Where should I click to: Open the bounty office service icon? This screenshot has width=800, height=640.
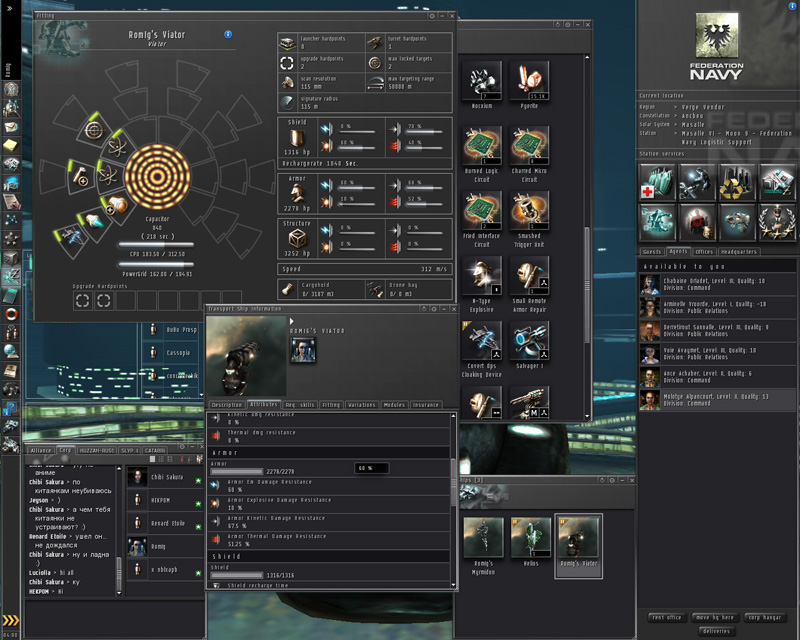(x=696, y=221)
